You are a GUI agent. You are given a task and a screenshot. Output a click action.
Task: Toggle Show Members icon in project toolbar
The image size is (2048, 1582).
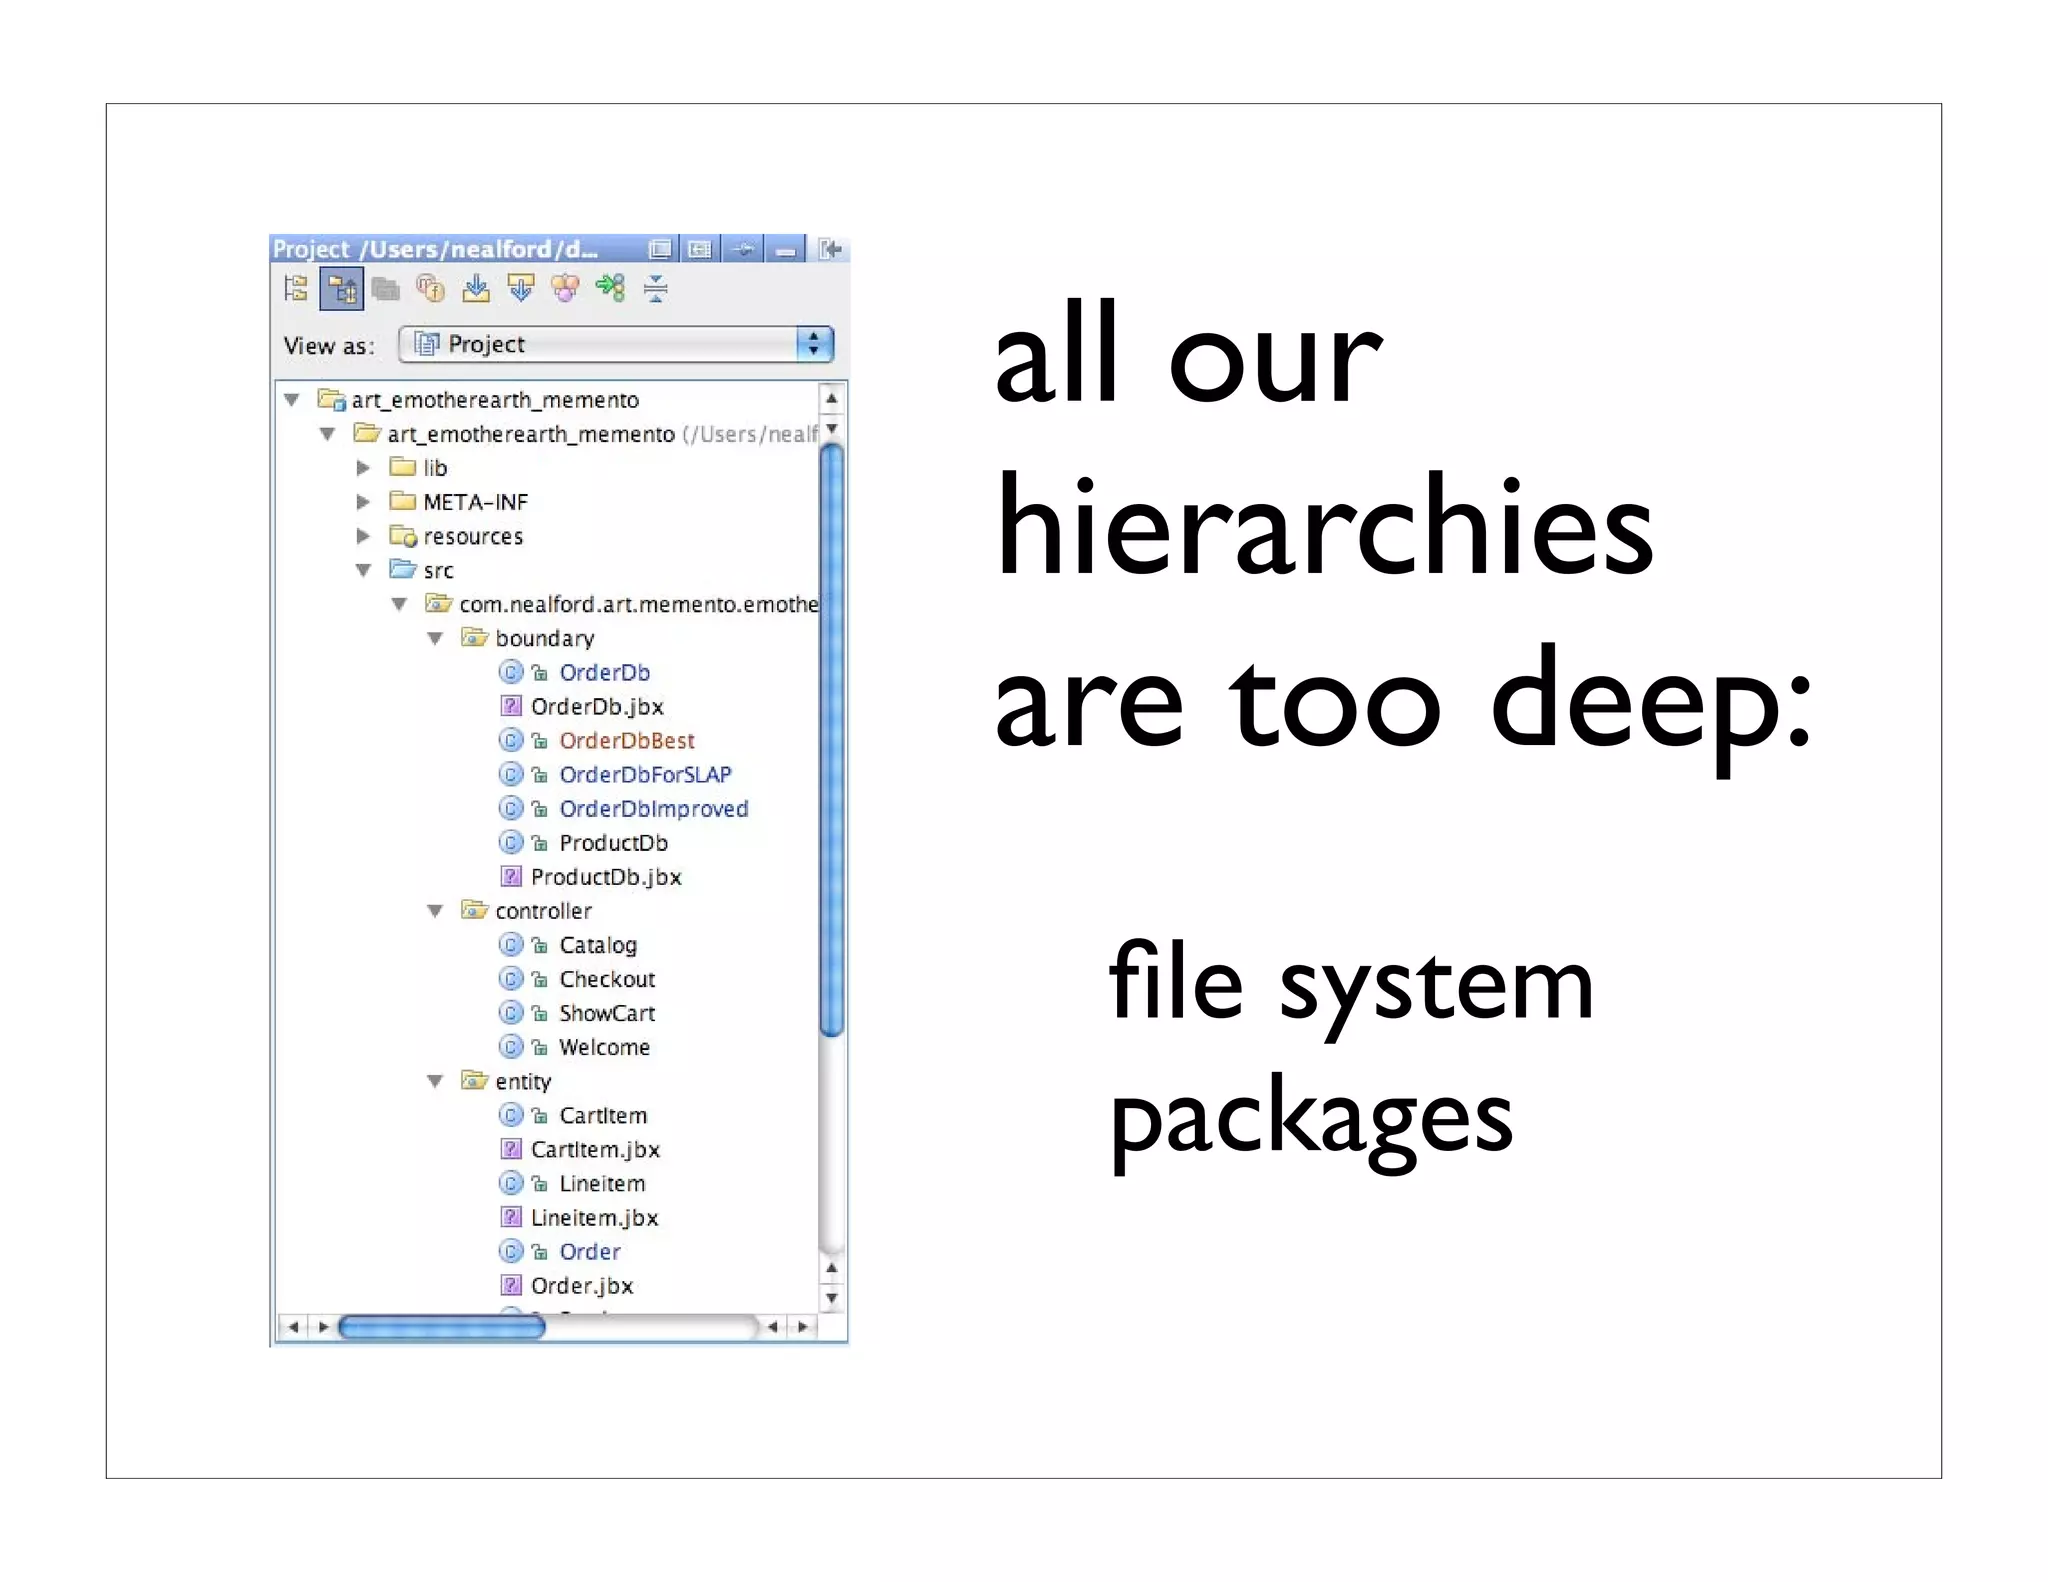(x=431, y=289)
